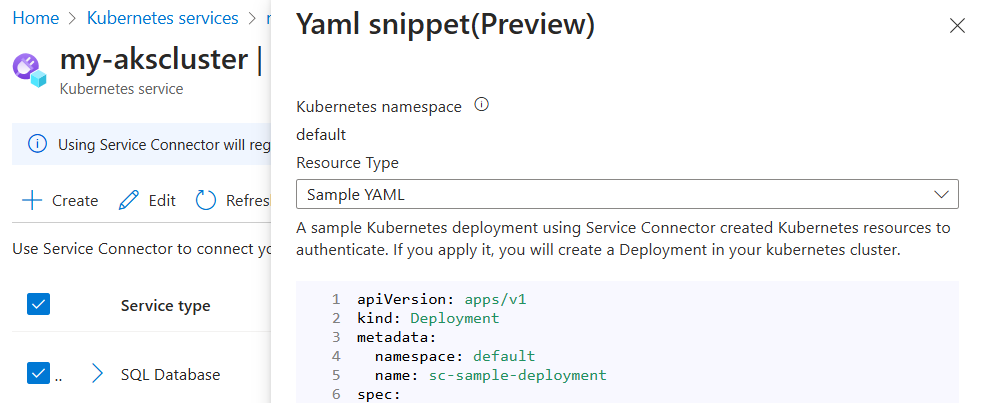The height and width of the screenshot is (403, 982).
Task: Click the sc-sample-deployment name in YAML
Action: click(517, 375)
